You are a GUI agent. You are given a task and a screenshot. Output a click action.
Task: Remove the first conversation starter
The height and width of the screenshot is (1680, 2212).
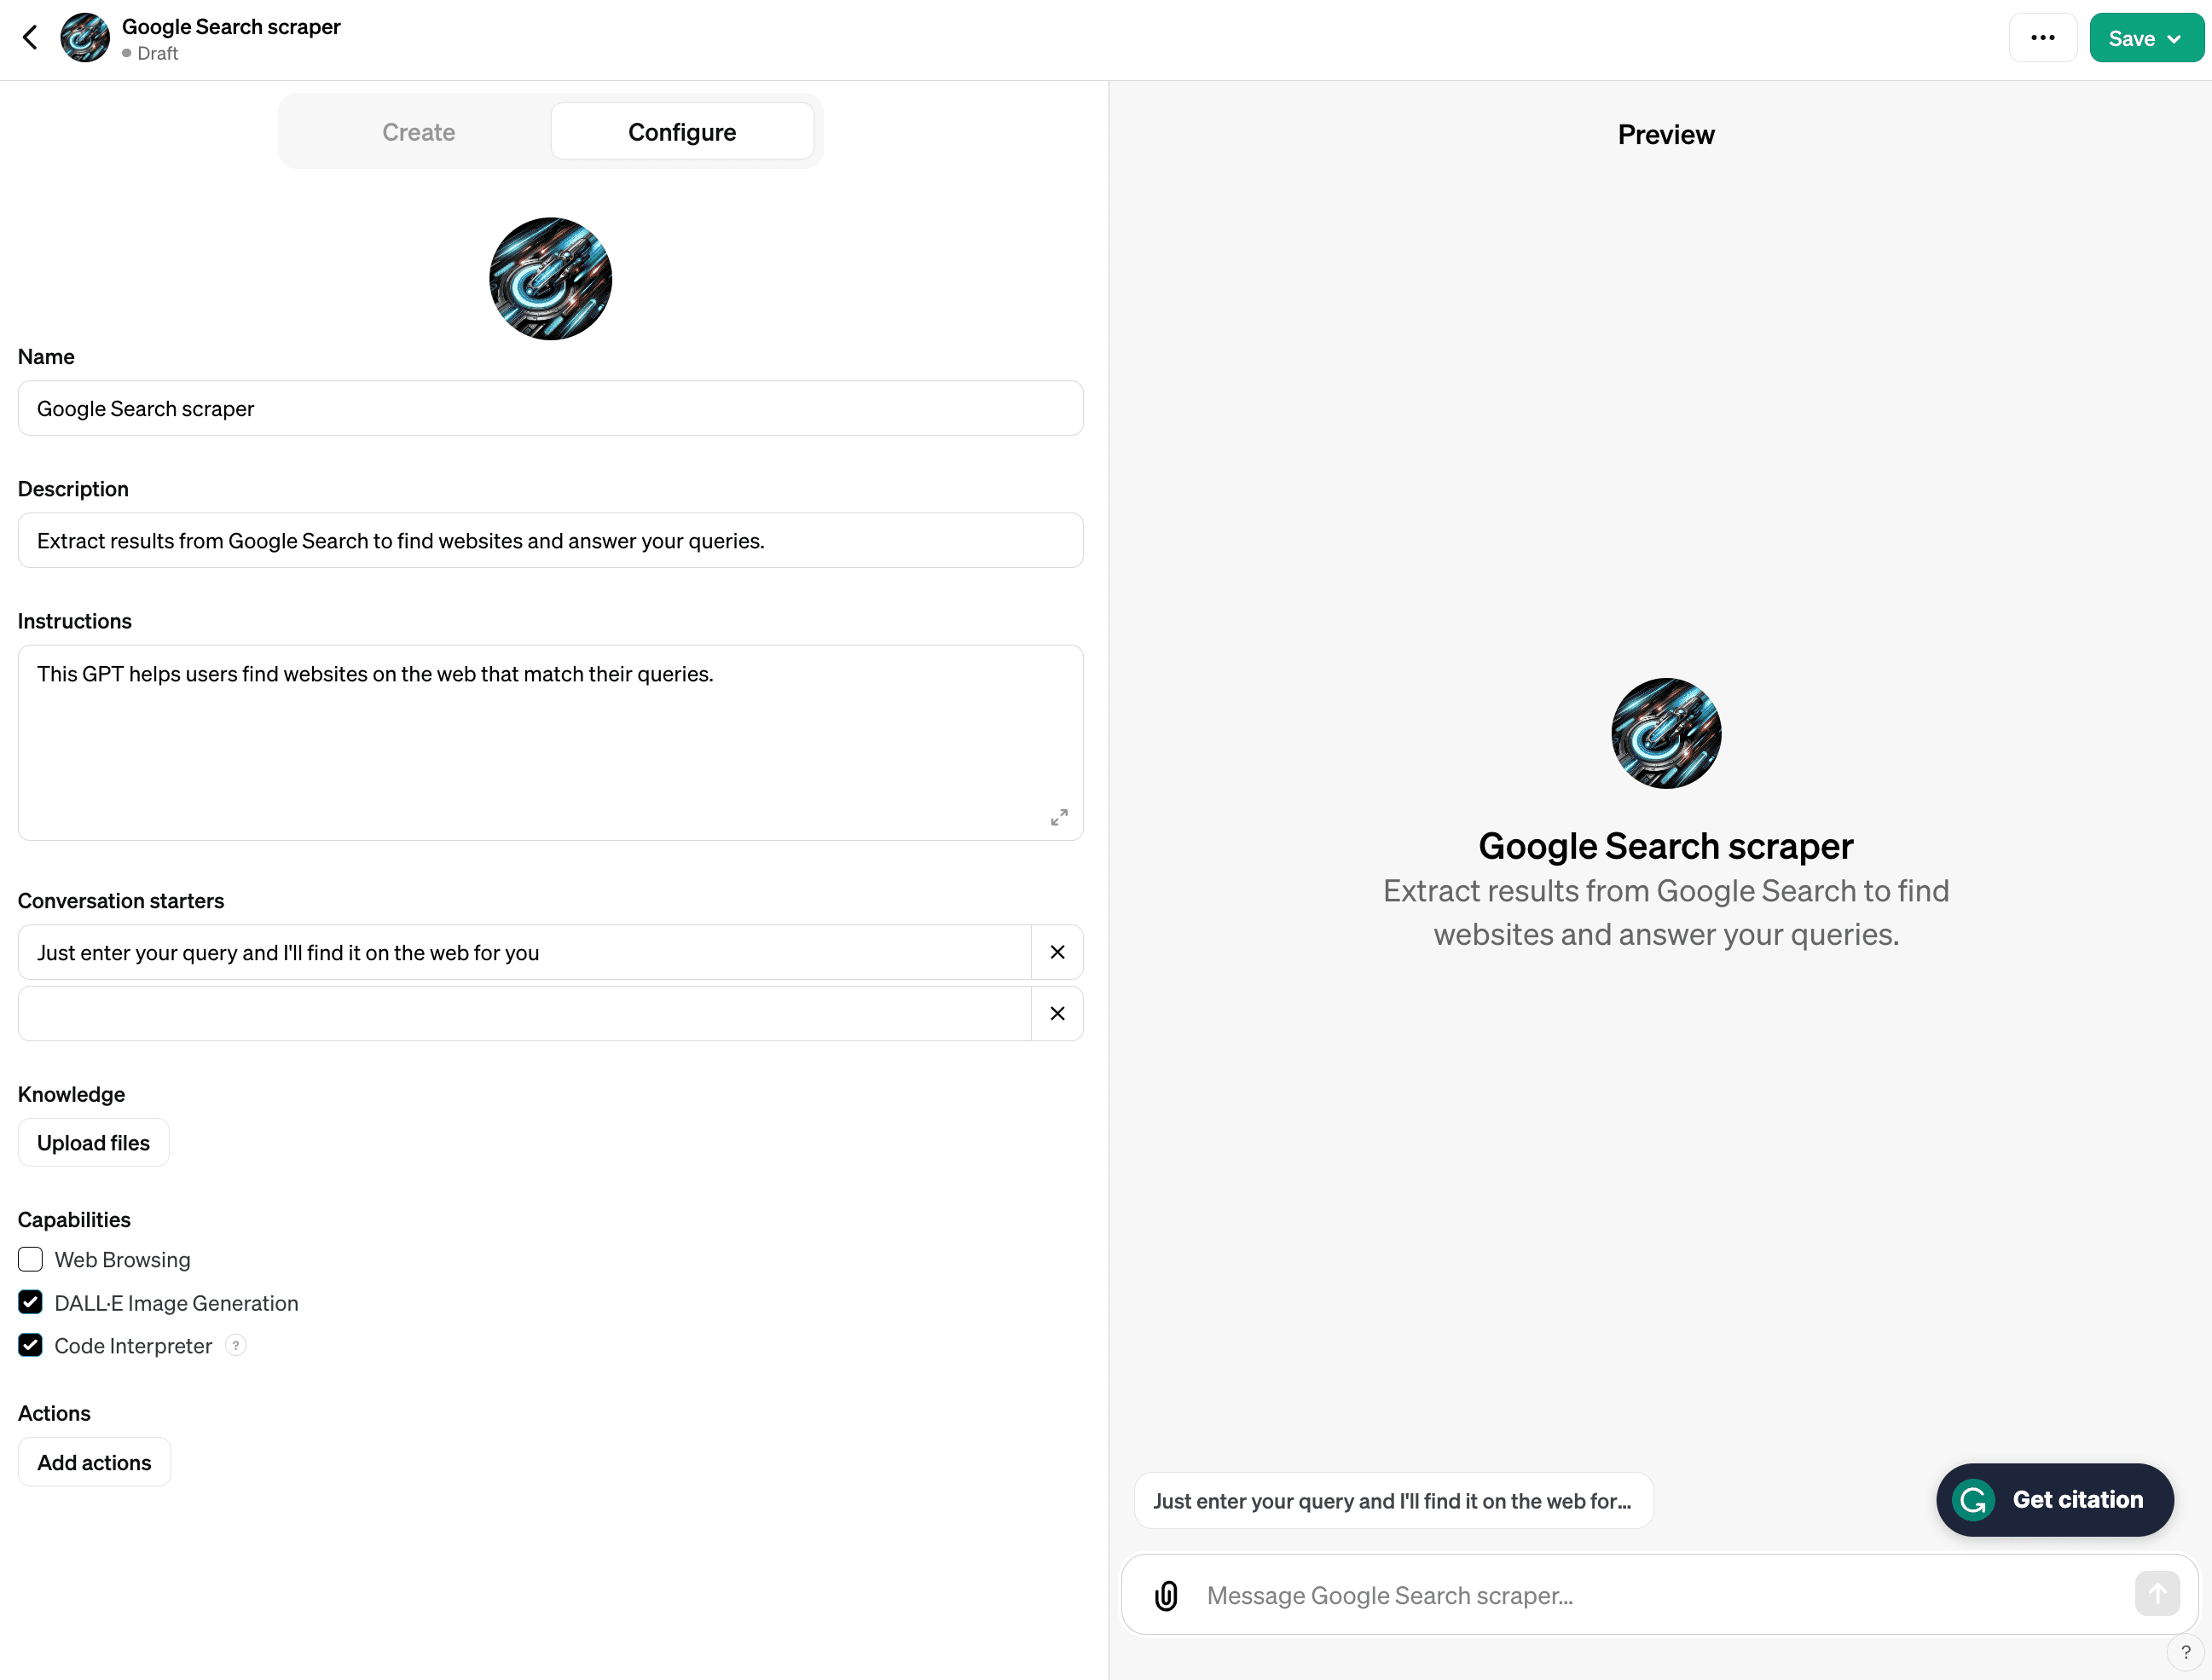tap(1057, 952)
